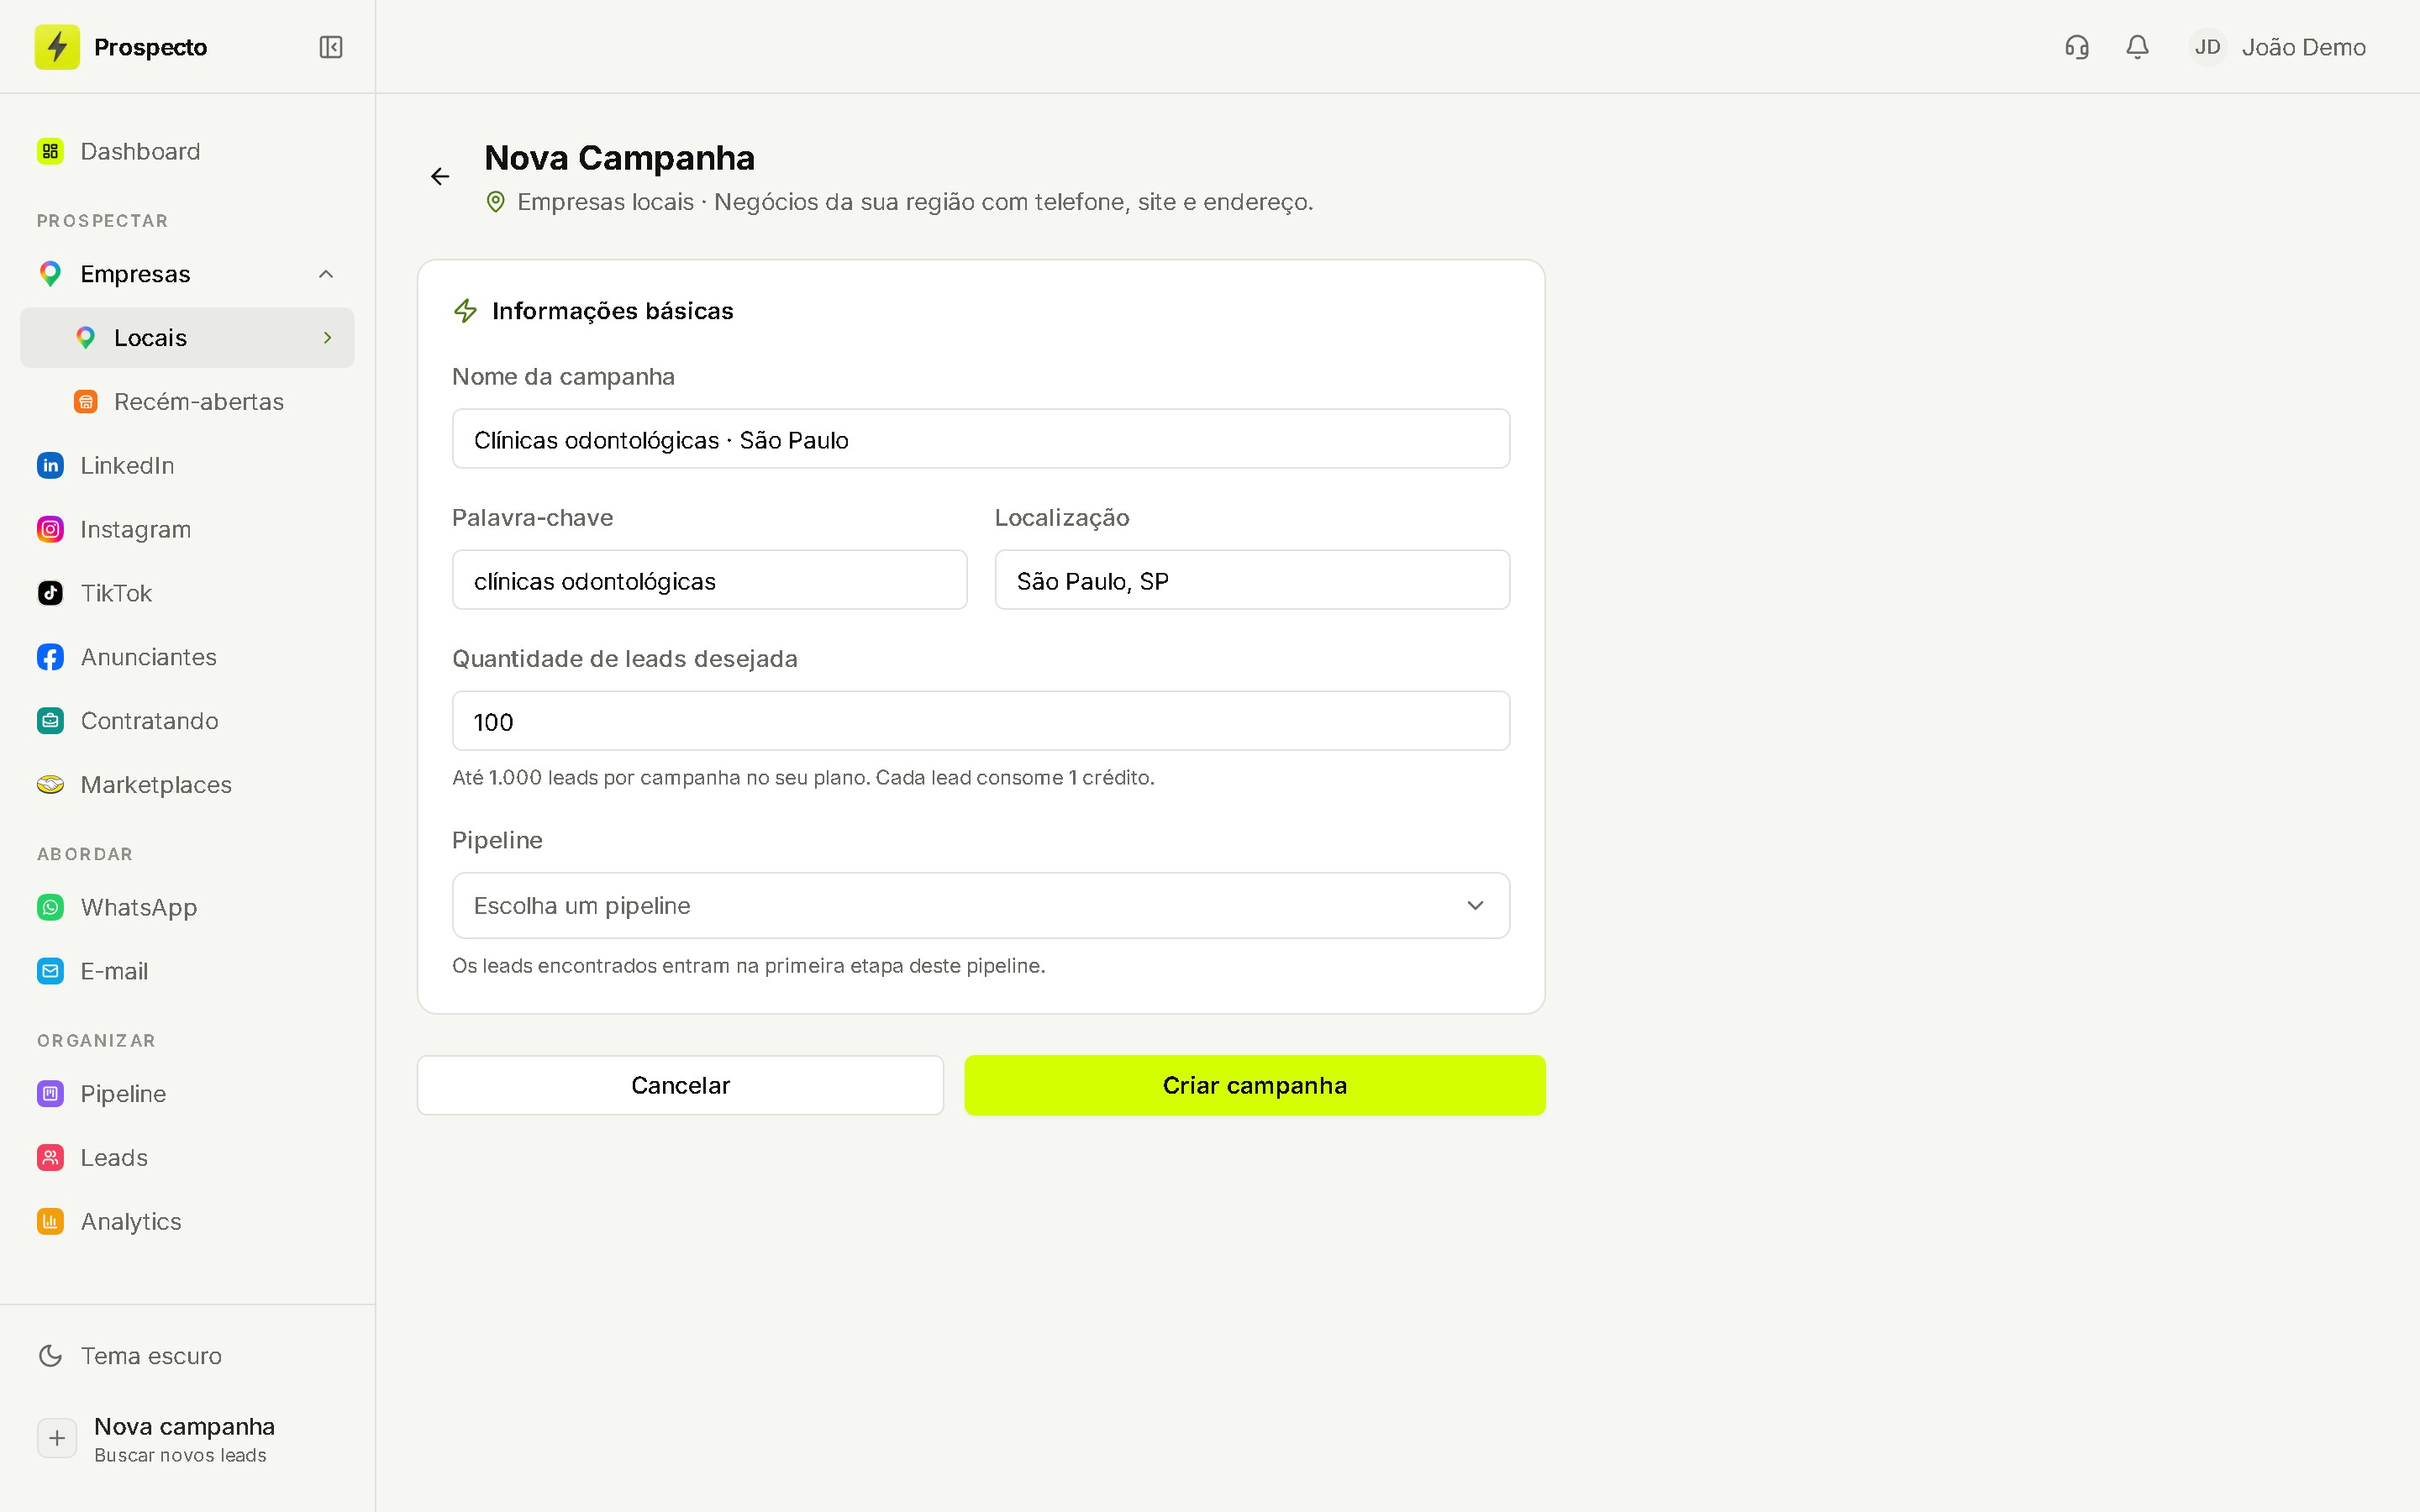Click the pipeline dropdown arrow
Viewport: 2420px width, 1512px height.
pos(1475,906)
